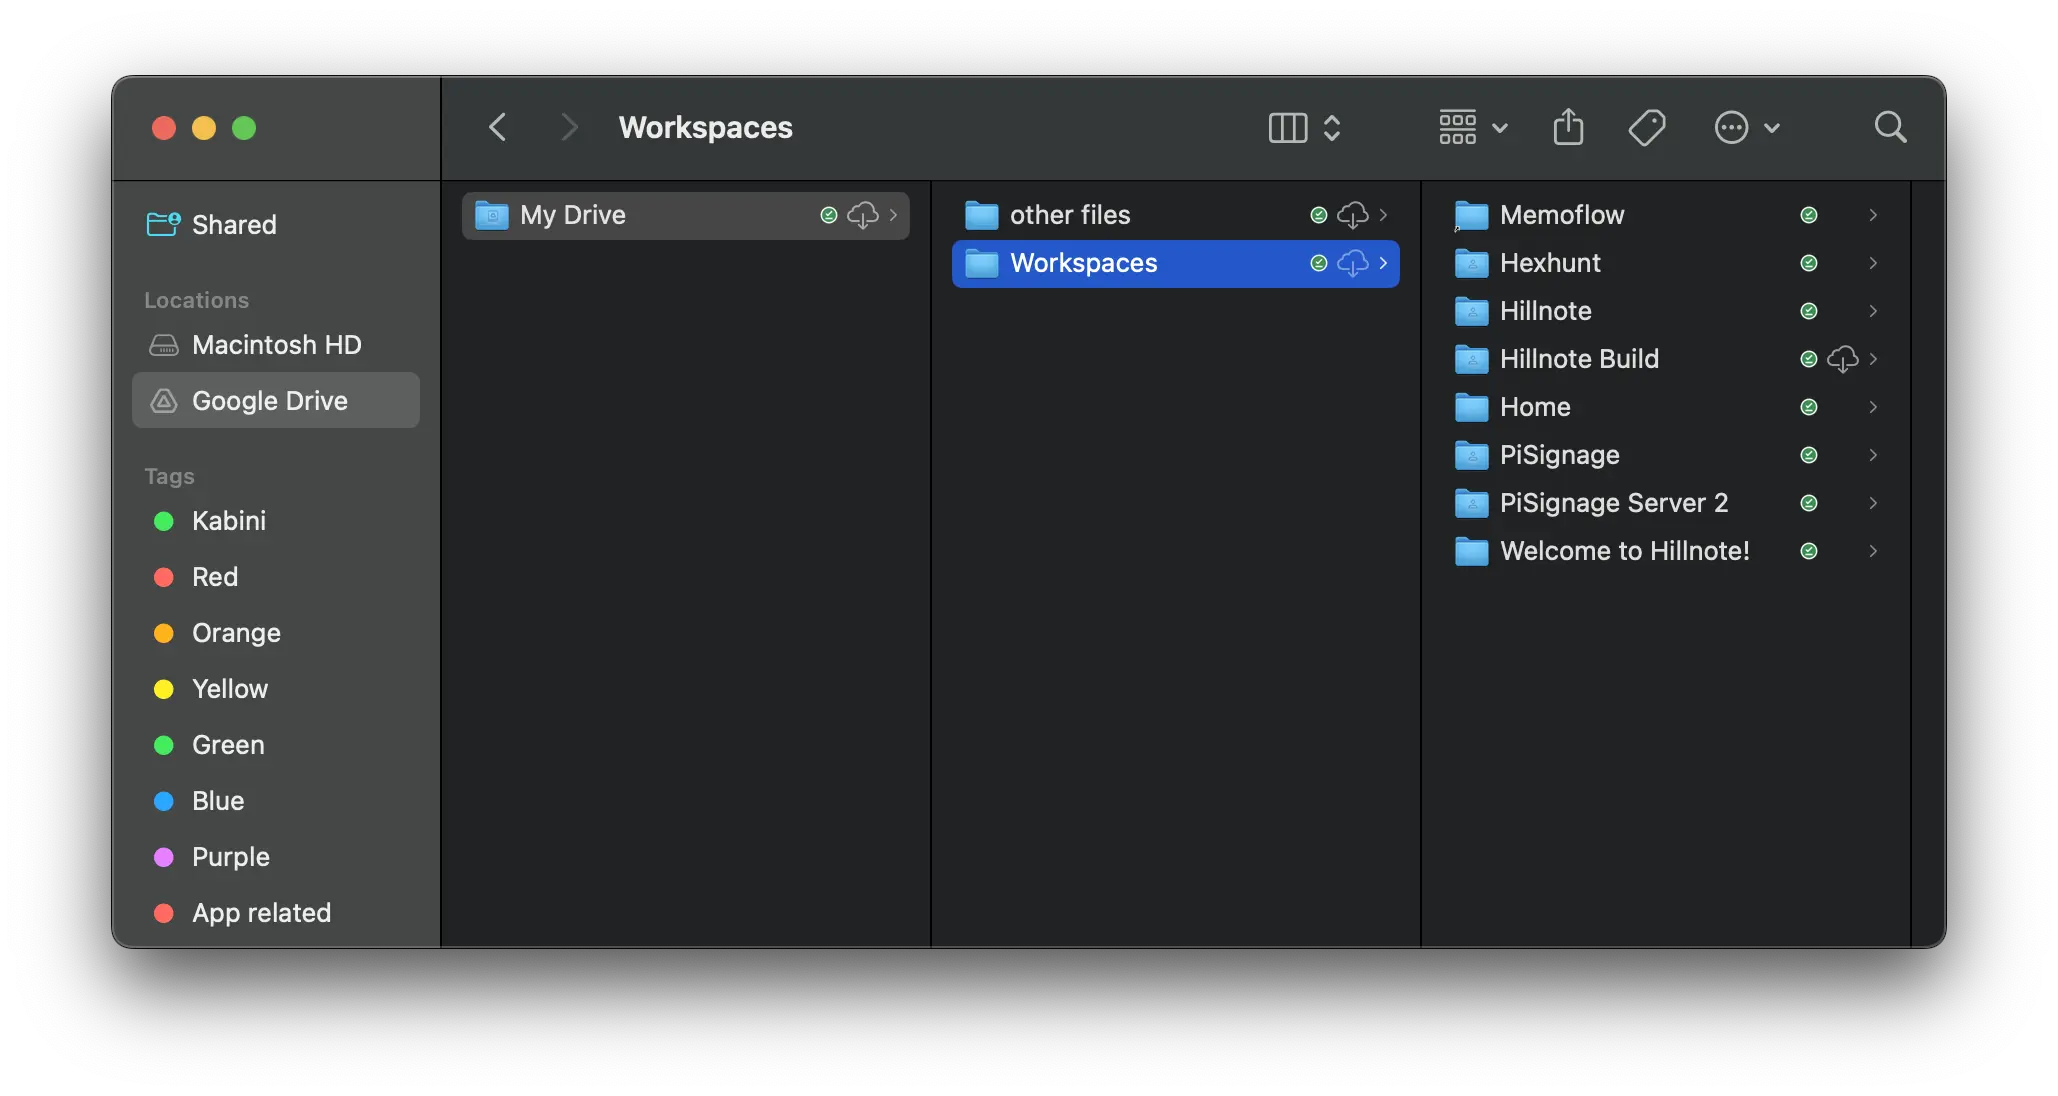Screen dimensions: 2058x1096
Task: Click the forward navigation arrow
Action: point(569,128)
